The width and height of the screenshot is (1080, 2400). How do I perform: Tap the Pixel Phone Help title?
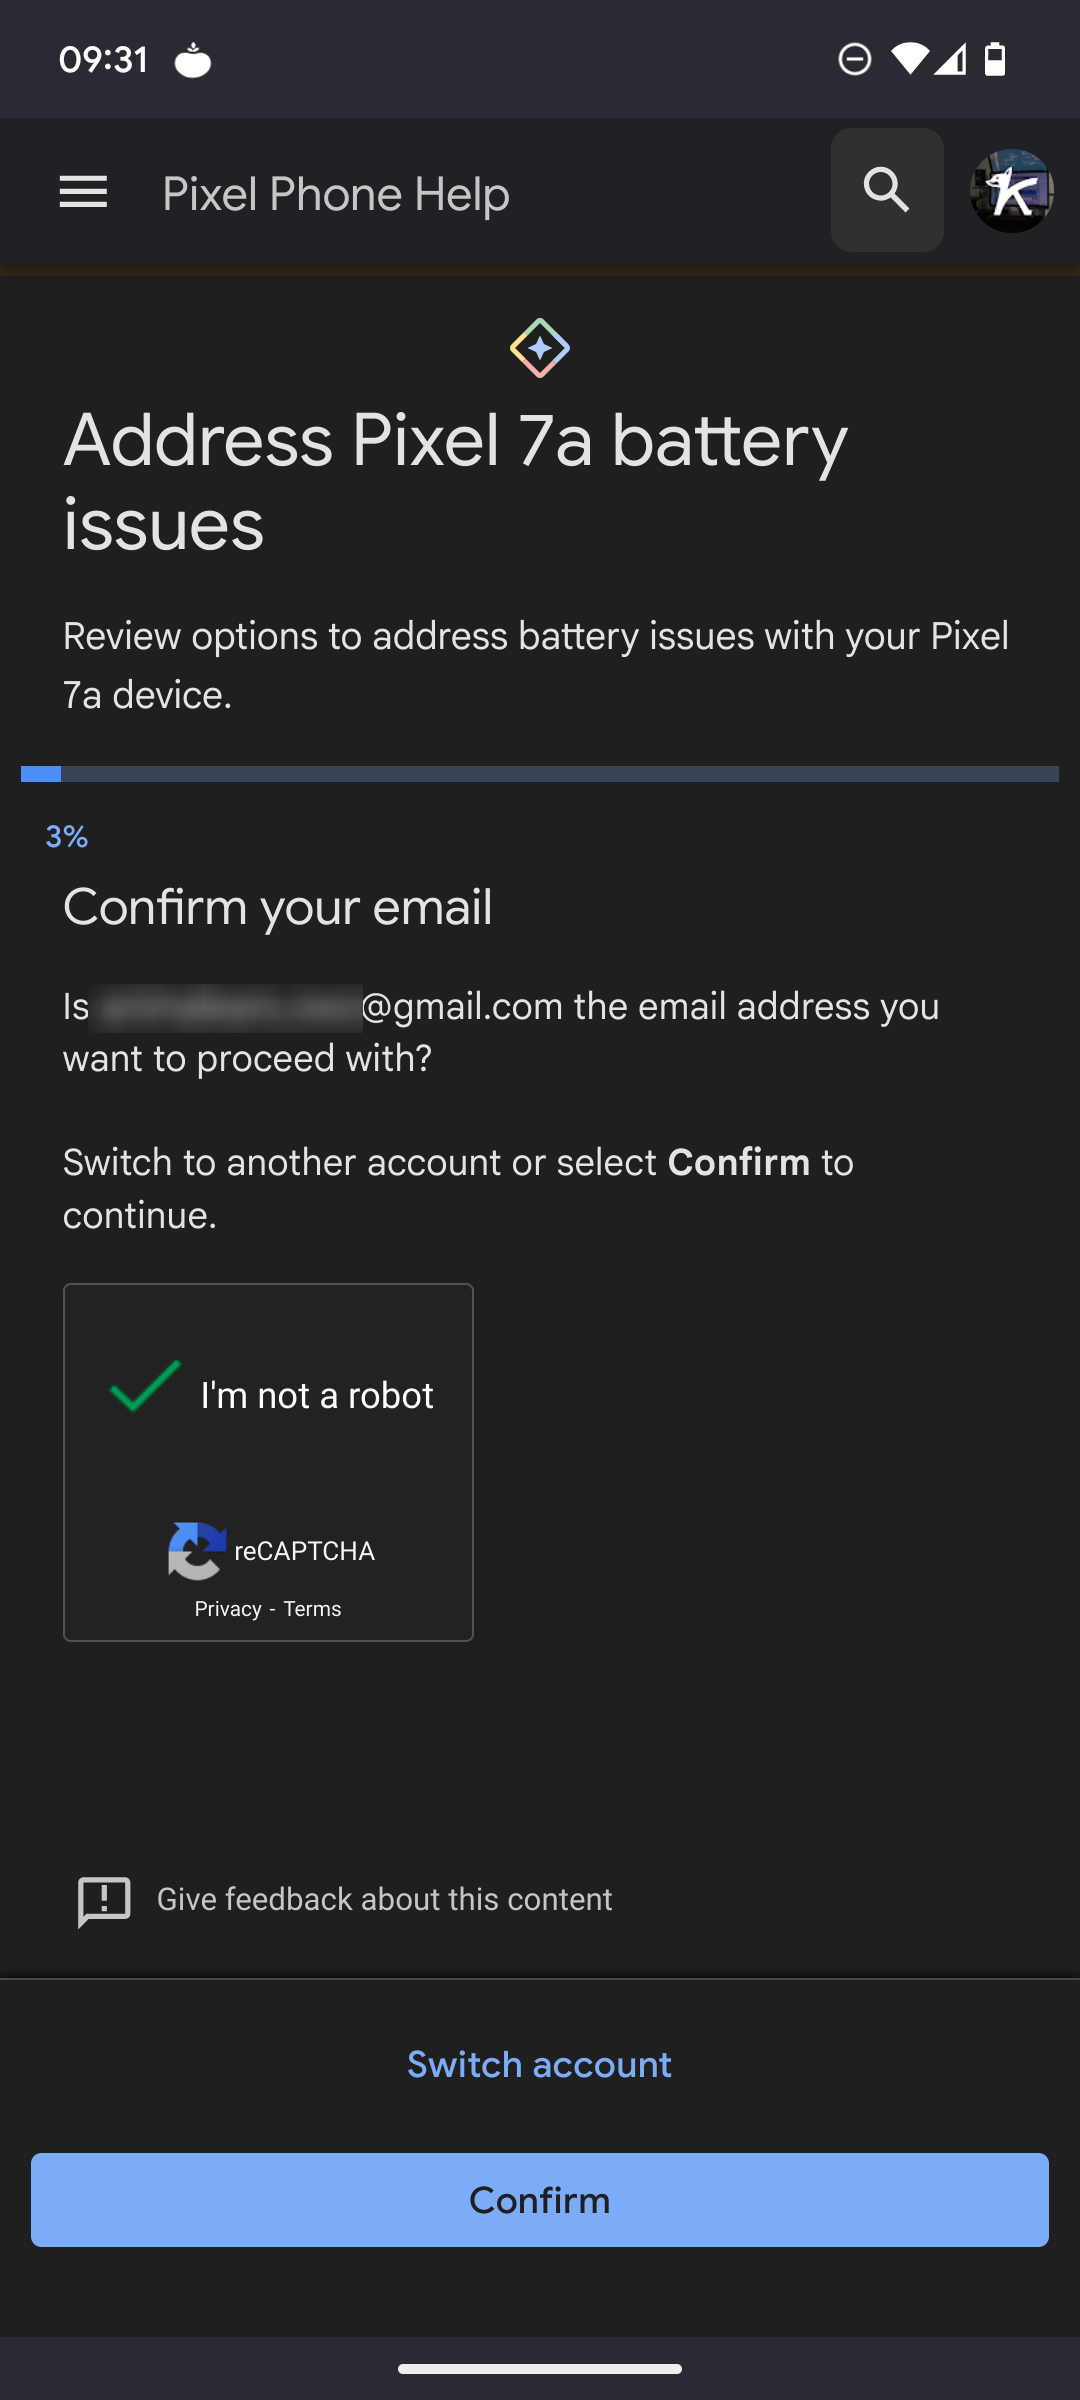[336, 194]
